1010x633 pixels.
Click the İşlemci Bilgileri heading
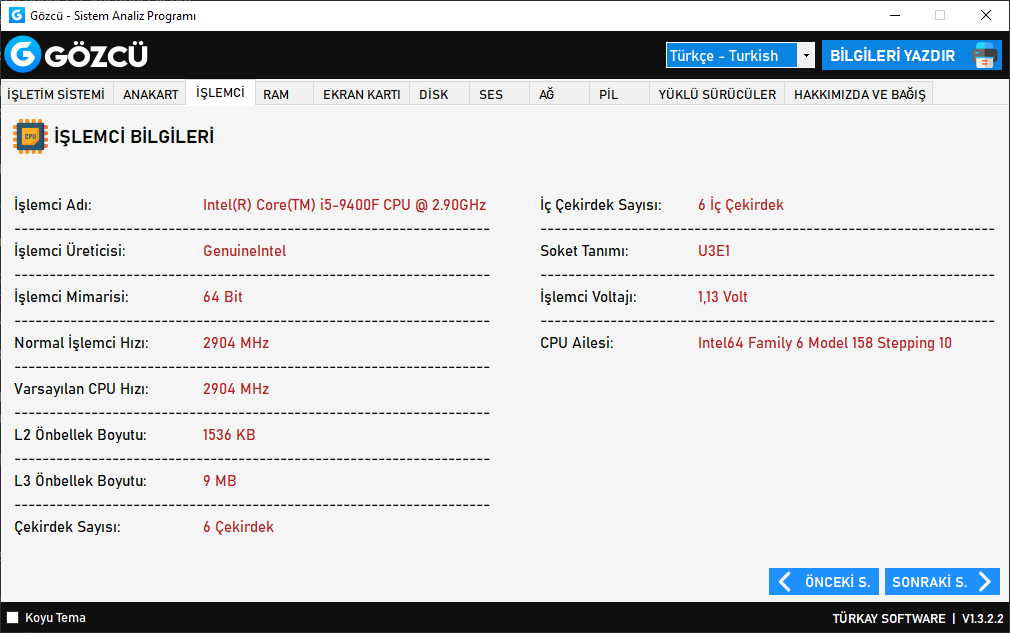(x=134, y=137)
